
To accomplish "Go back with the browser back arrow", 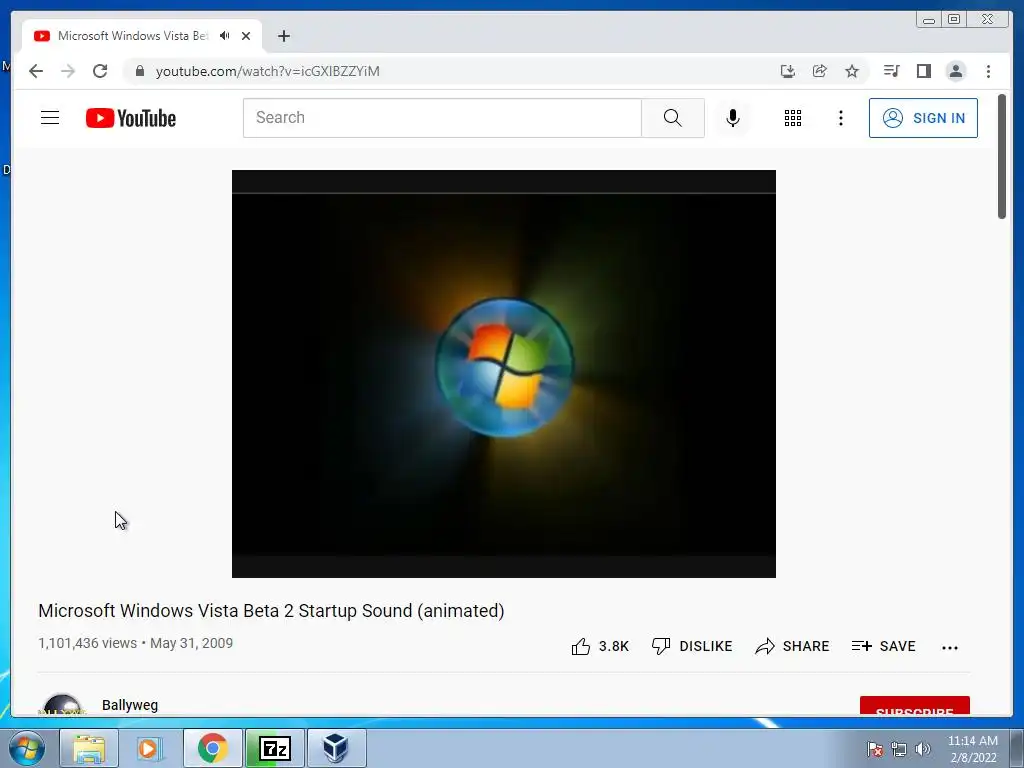I will click(36, 71).
